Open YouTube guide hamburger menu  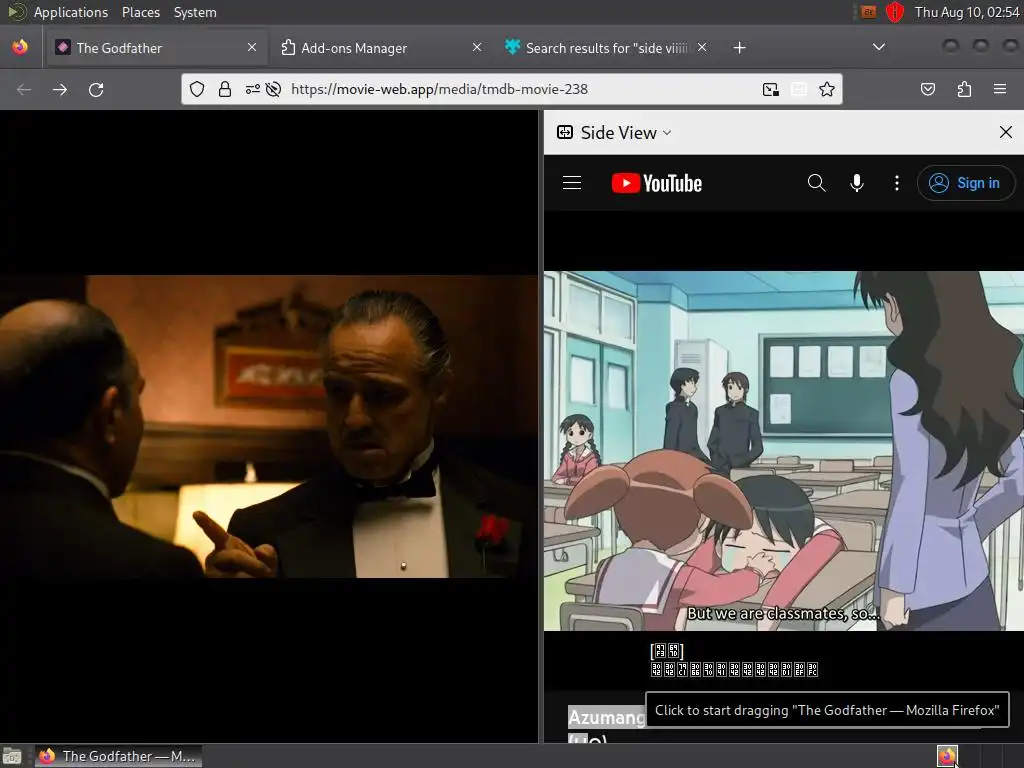coord(572,183)
